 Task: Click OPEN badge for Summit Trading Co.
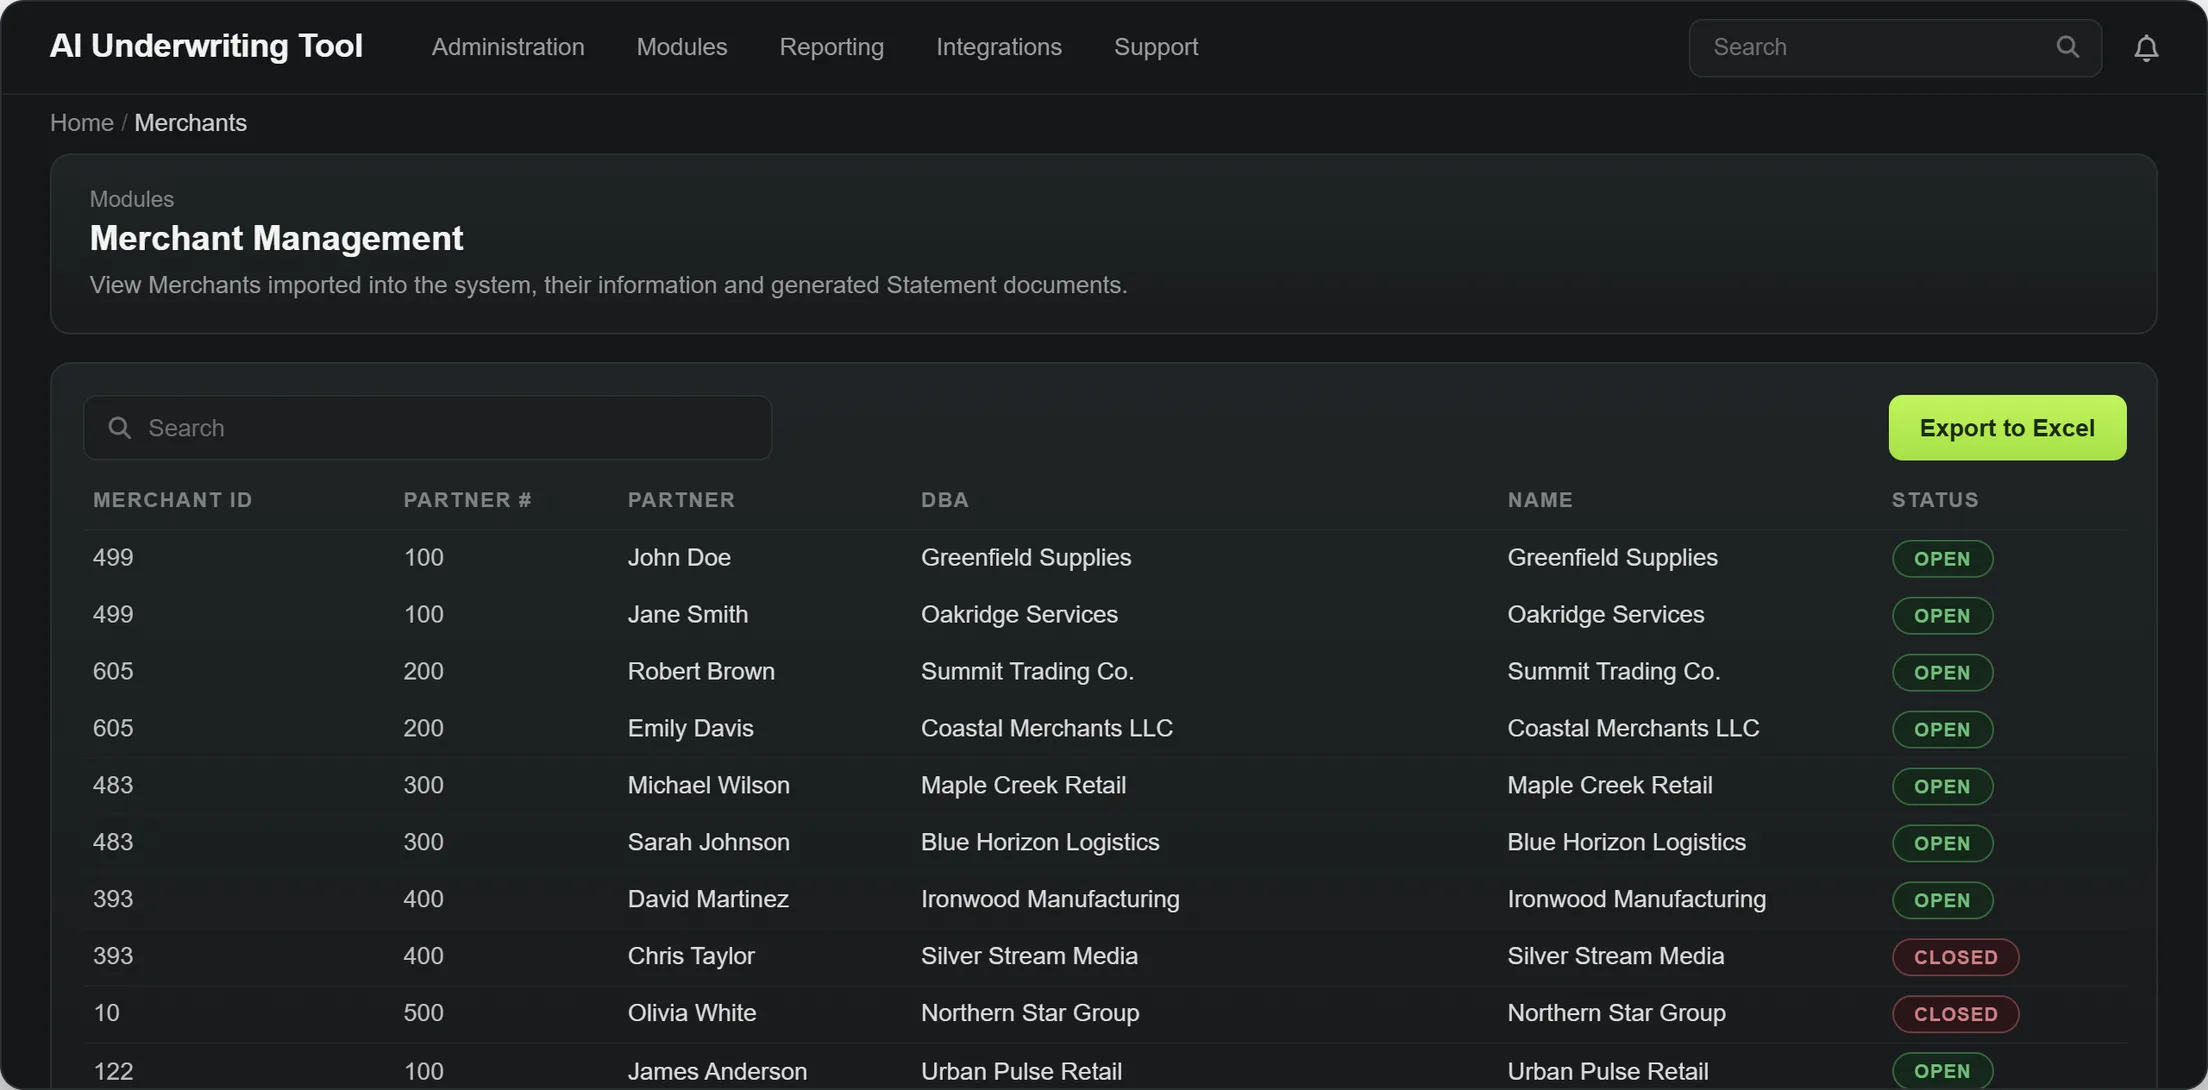click(1942, 673)
